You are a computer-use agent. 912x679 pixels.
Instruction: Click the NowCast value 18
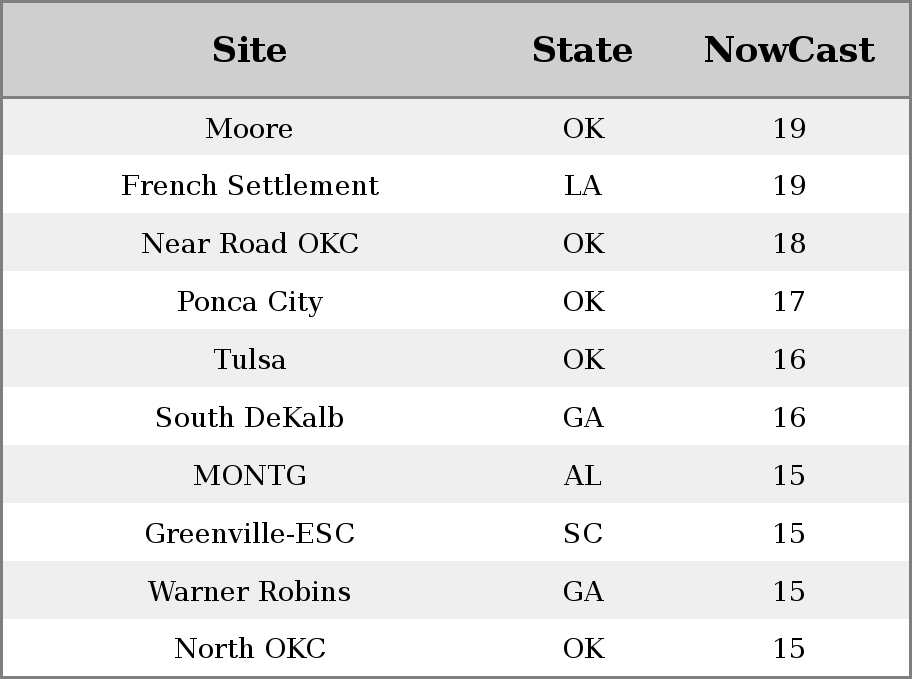pos(789,243)
